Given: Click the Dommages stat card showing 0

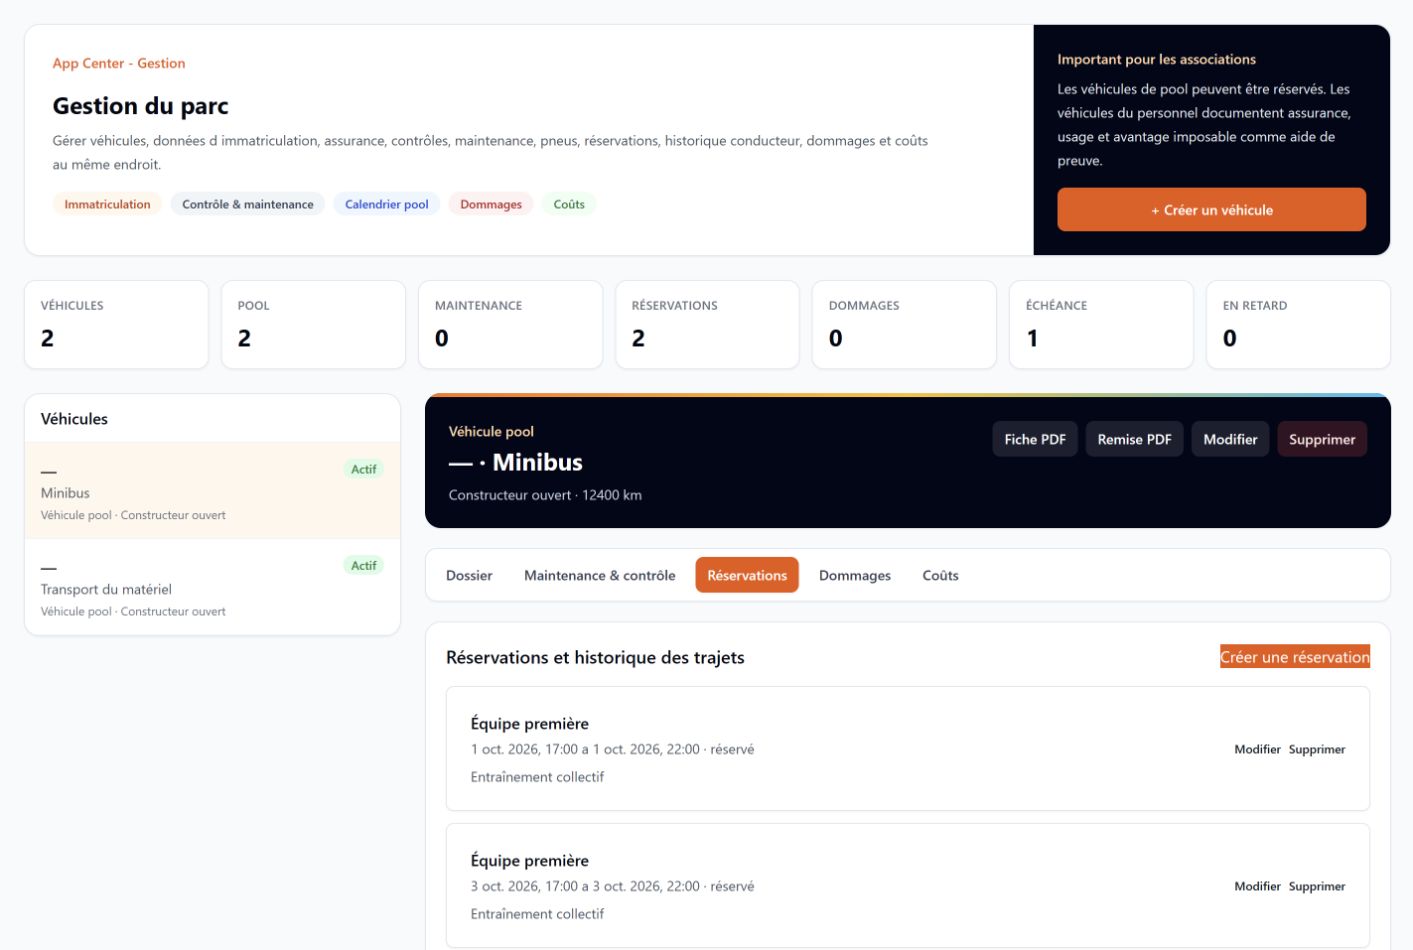Looking at the screenshot, I should pyautogui.click(x=904, y=324).
